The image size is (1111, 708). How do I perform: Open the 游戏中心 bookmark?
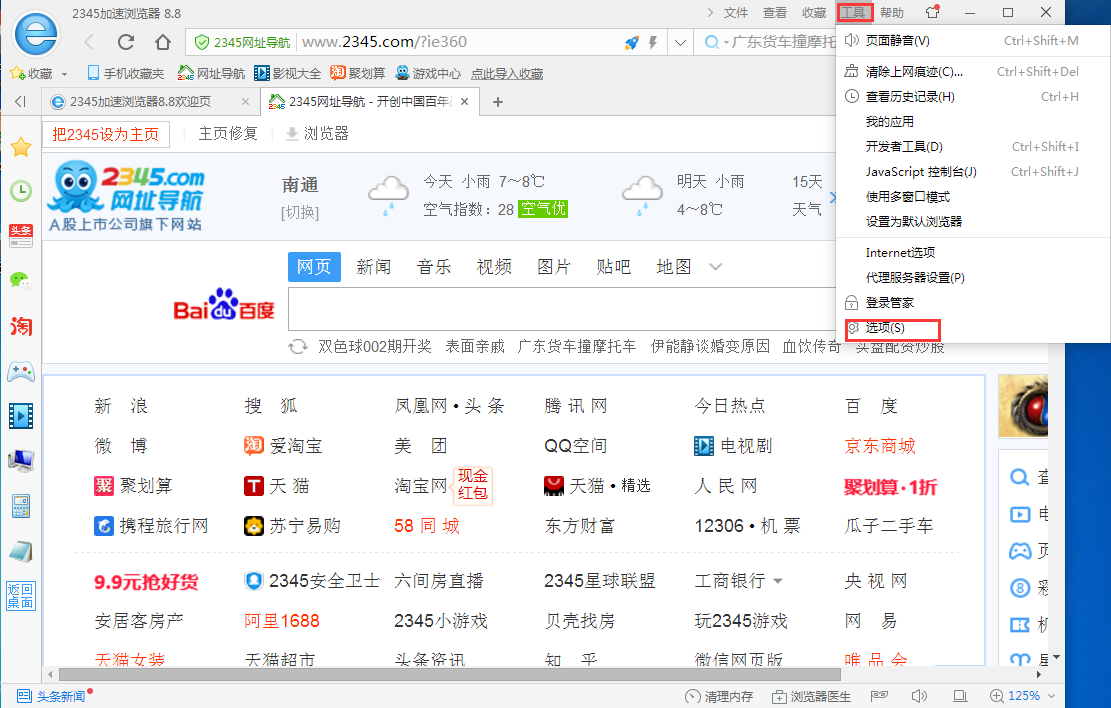click(x=428, y=74)
